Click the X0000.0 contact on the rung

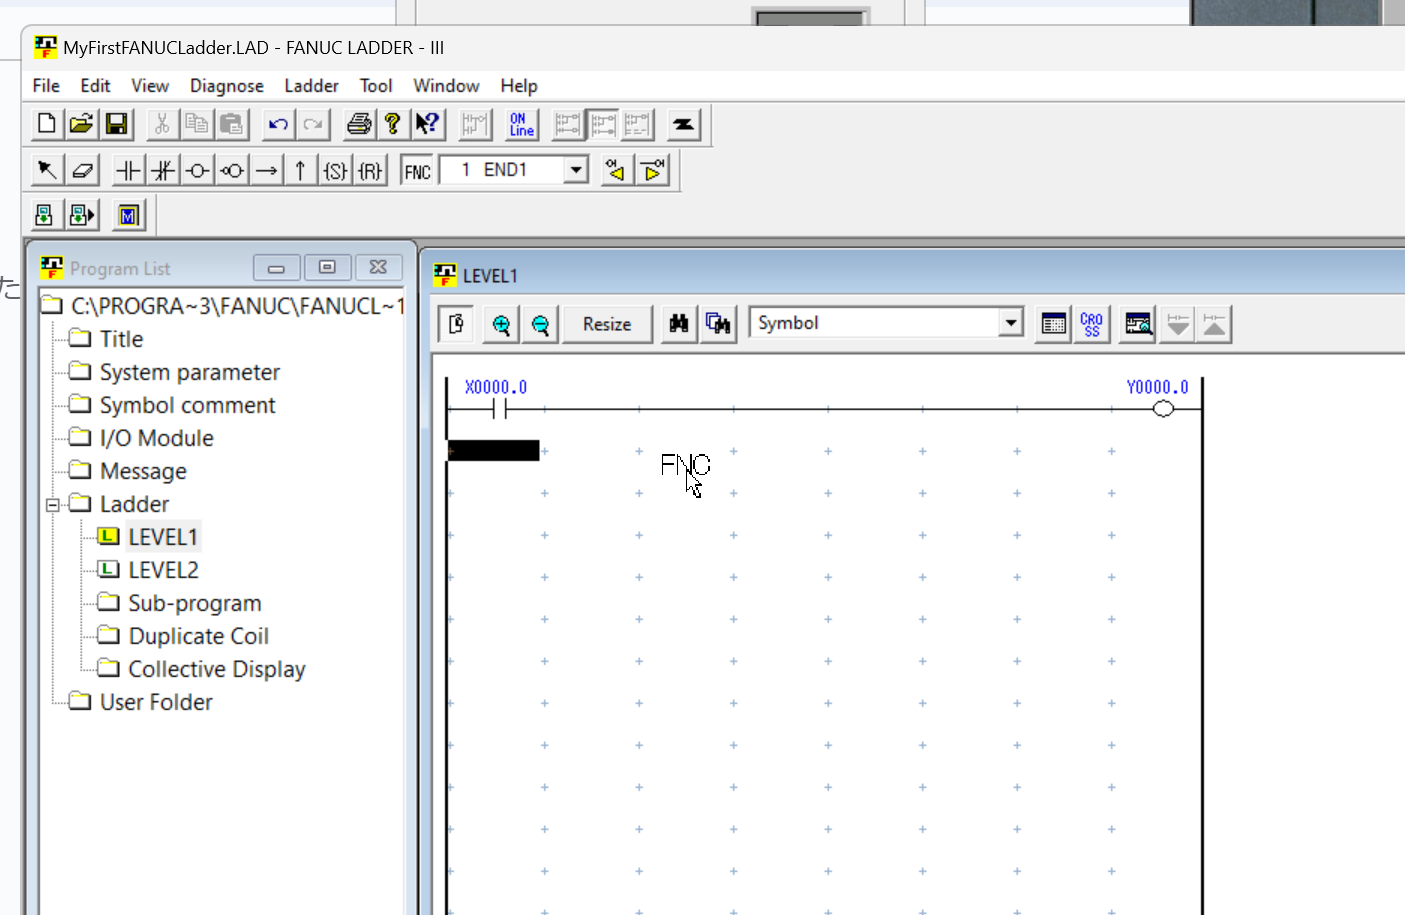click(500, 409)
